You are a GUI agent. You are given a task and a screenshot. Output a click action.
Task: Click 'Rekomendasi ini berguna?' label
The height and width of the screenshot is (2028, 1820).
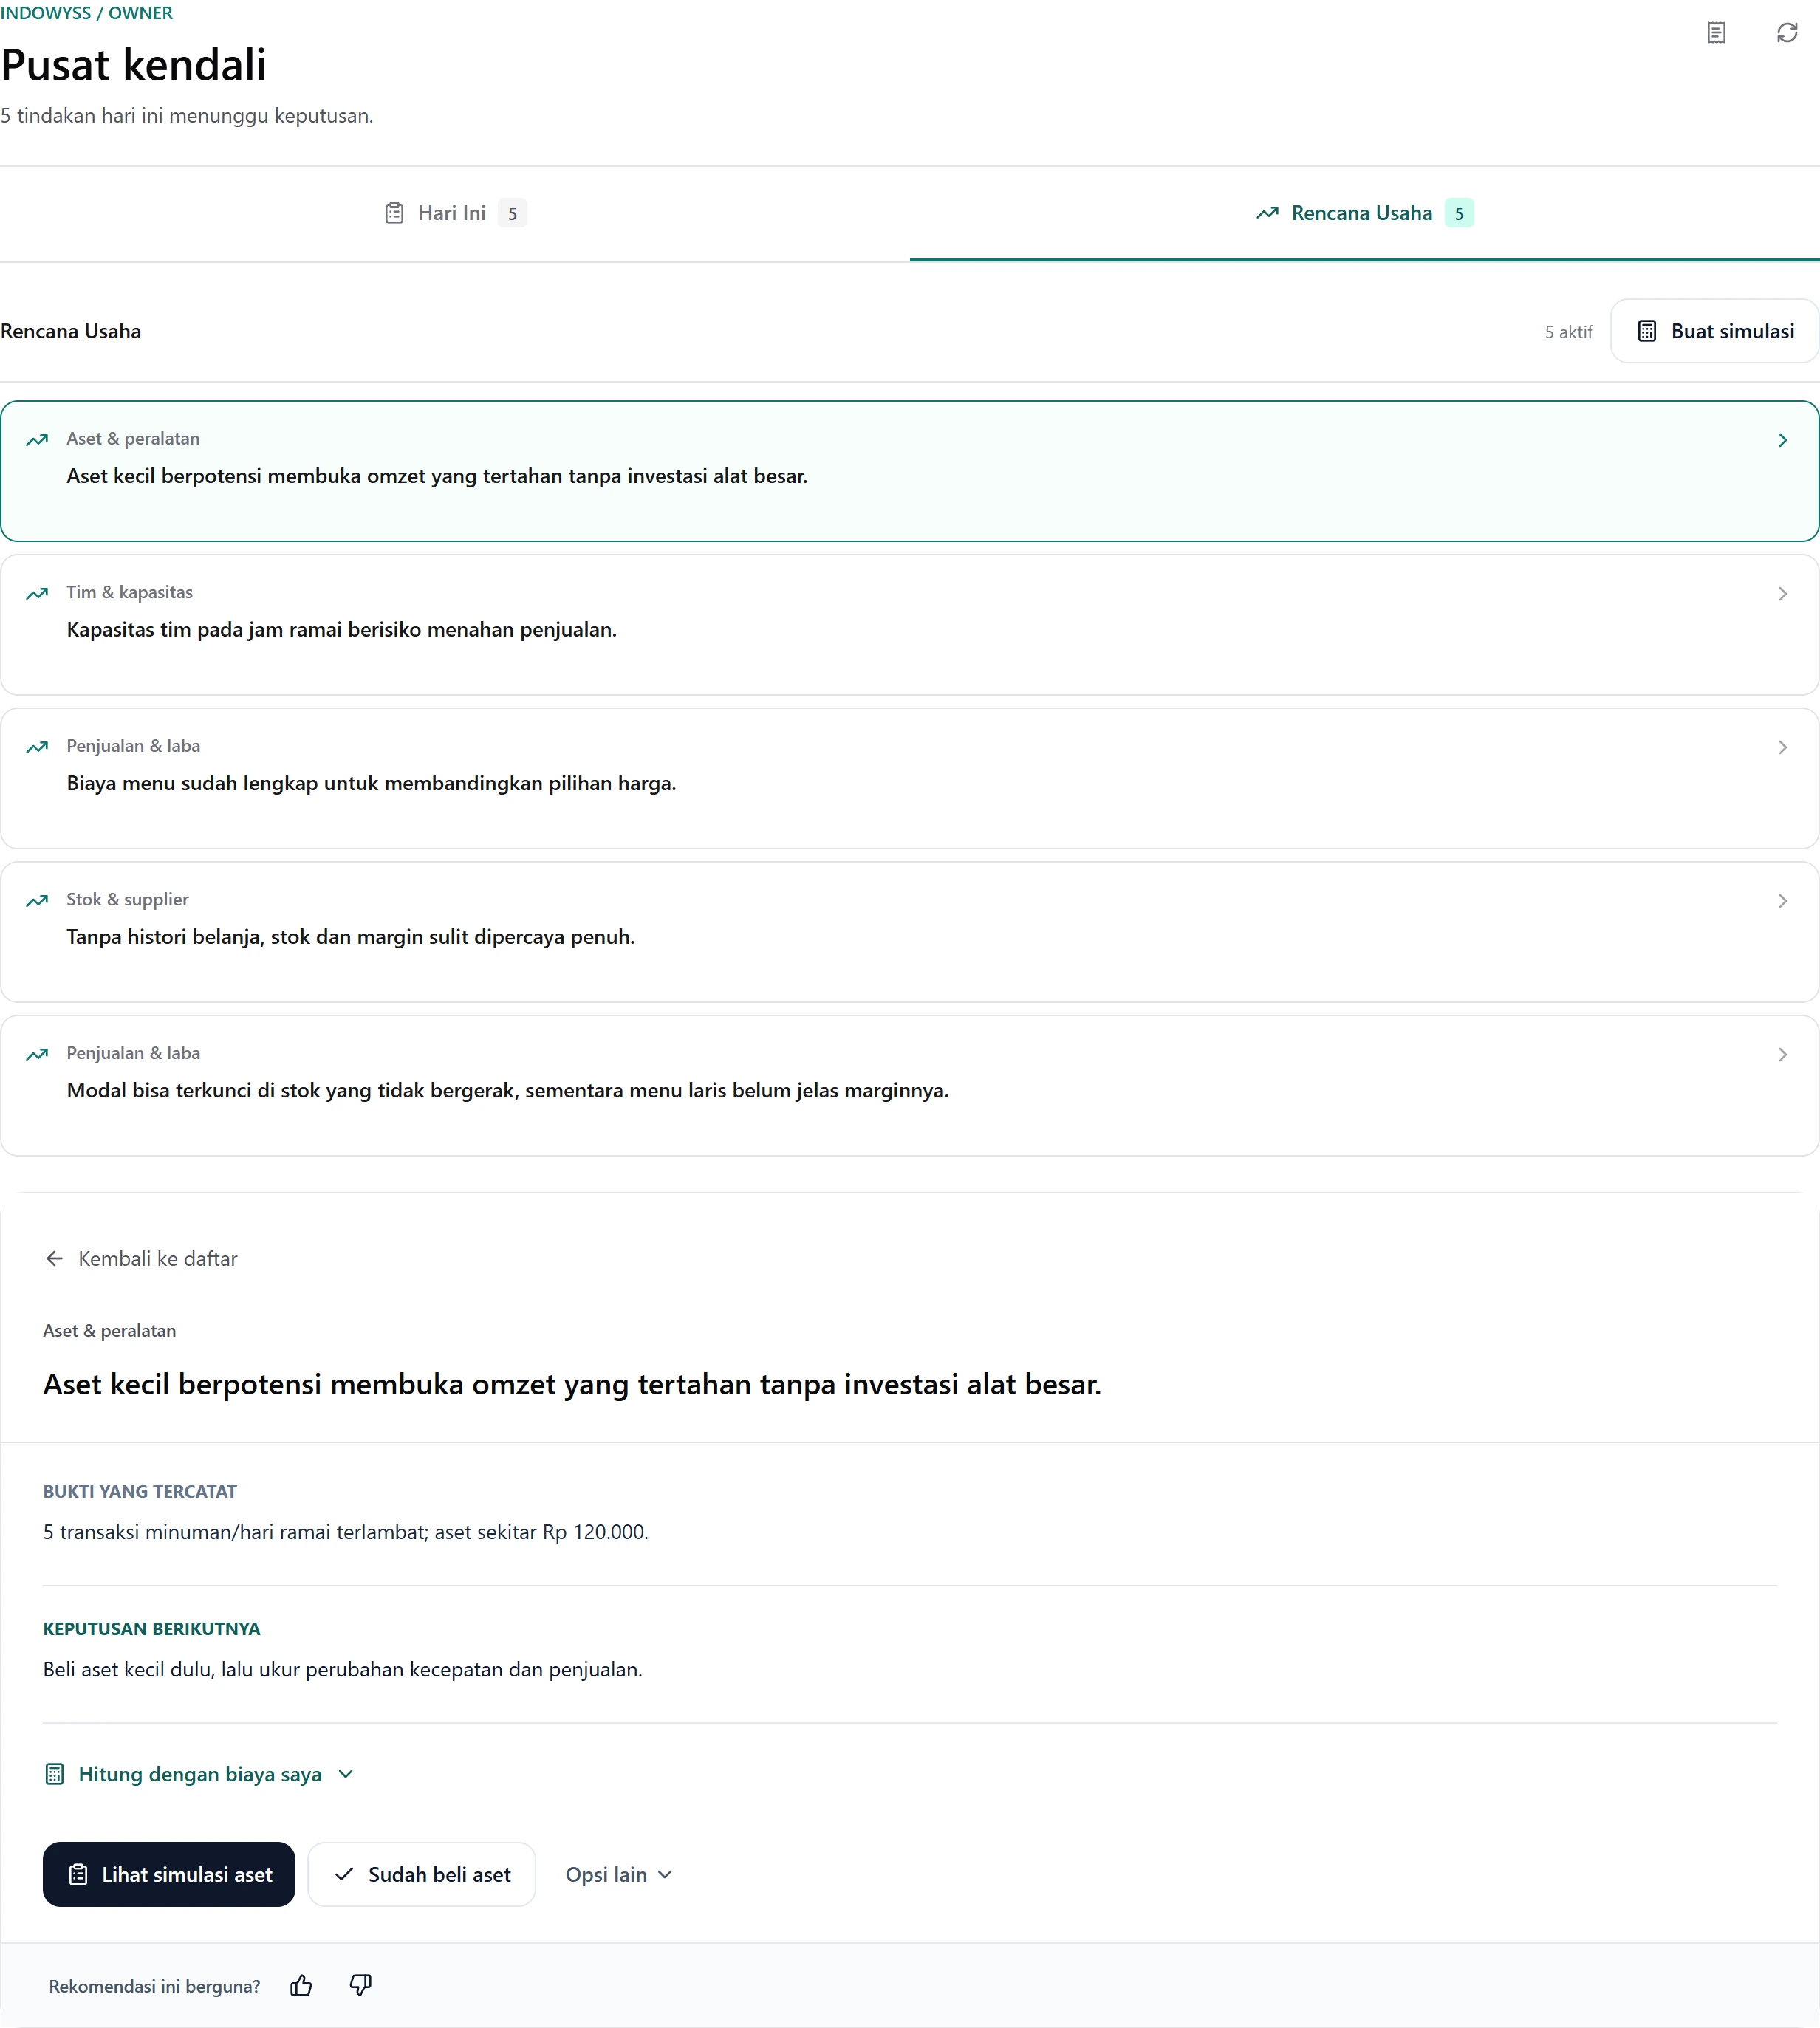[x=155, y=1986]
